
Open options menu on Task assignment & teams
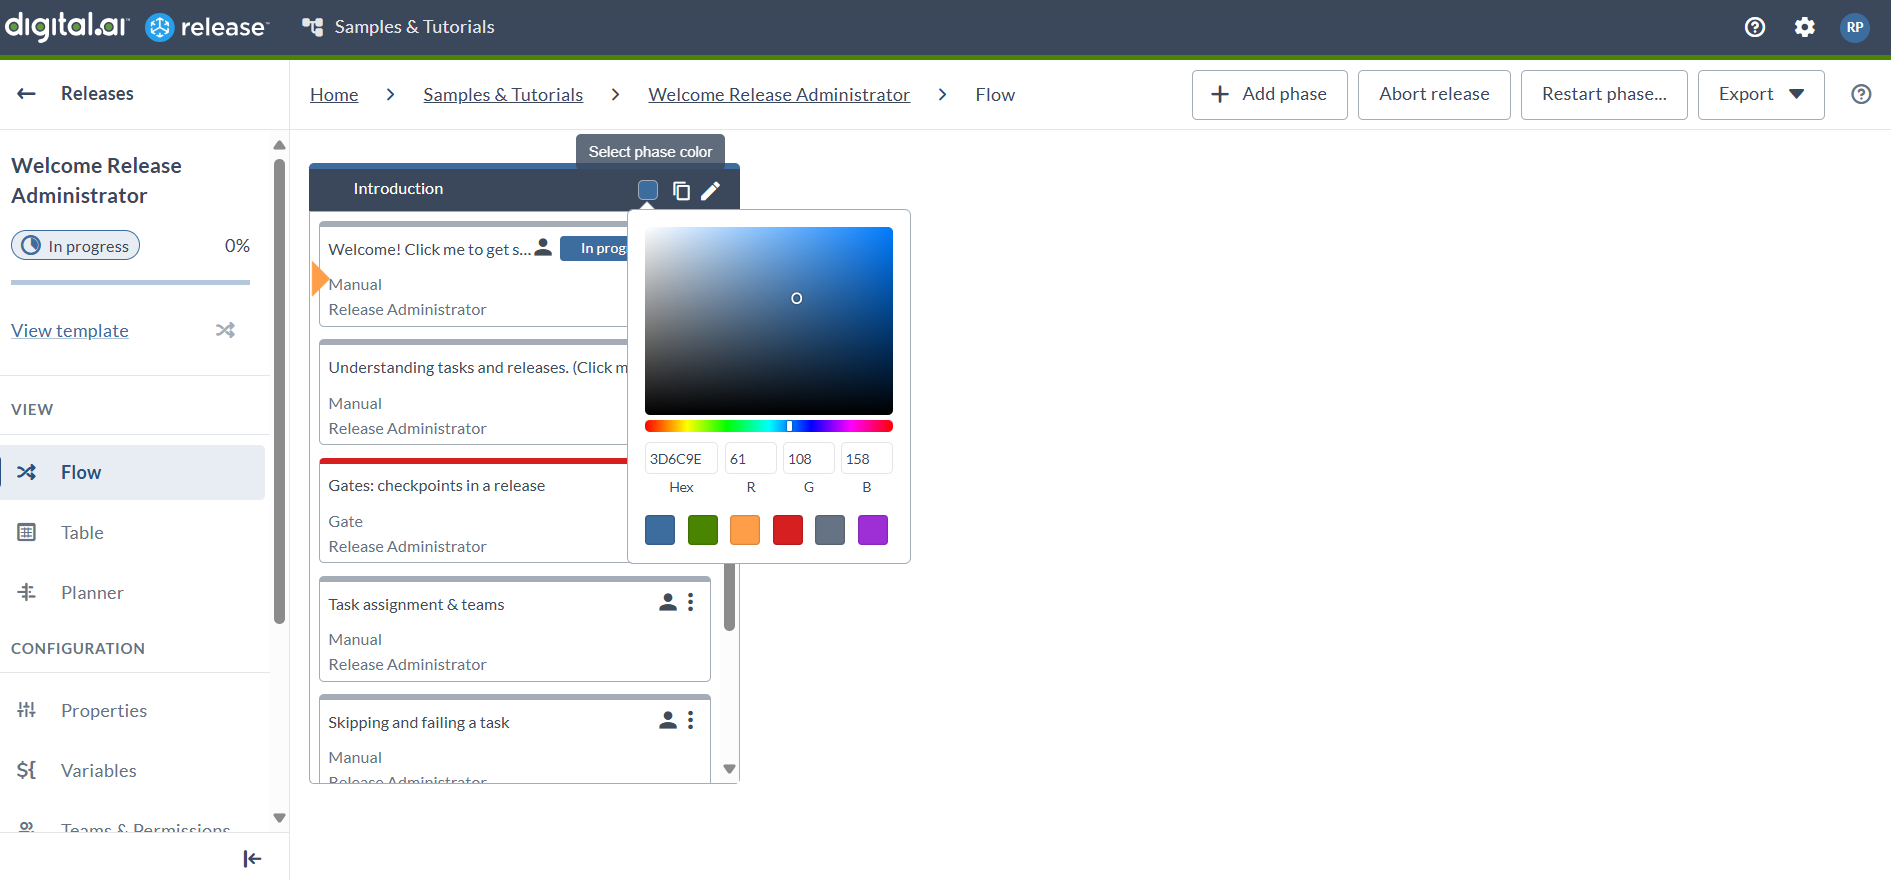(690, 602)
